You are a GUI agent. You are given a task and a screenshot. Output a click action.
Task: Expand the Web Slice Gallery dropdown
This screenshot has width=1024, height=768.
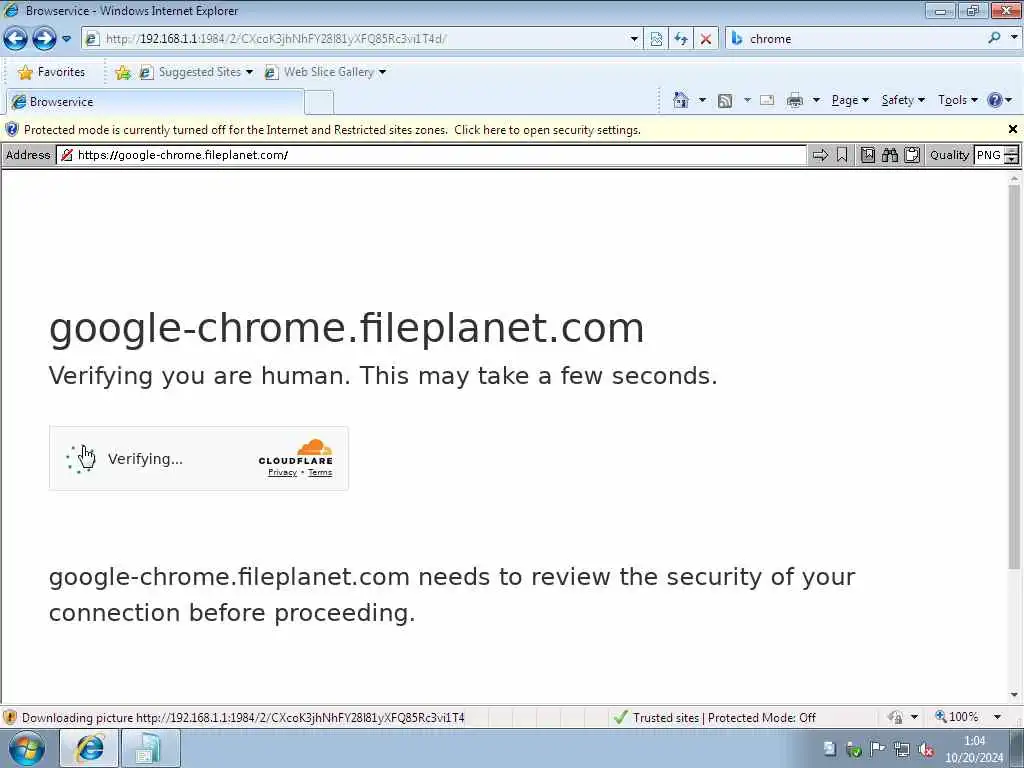(x=382, y=72)
